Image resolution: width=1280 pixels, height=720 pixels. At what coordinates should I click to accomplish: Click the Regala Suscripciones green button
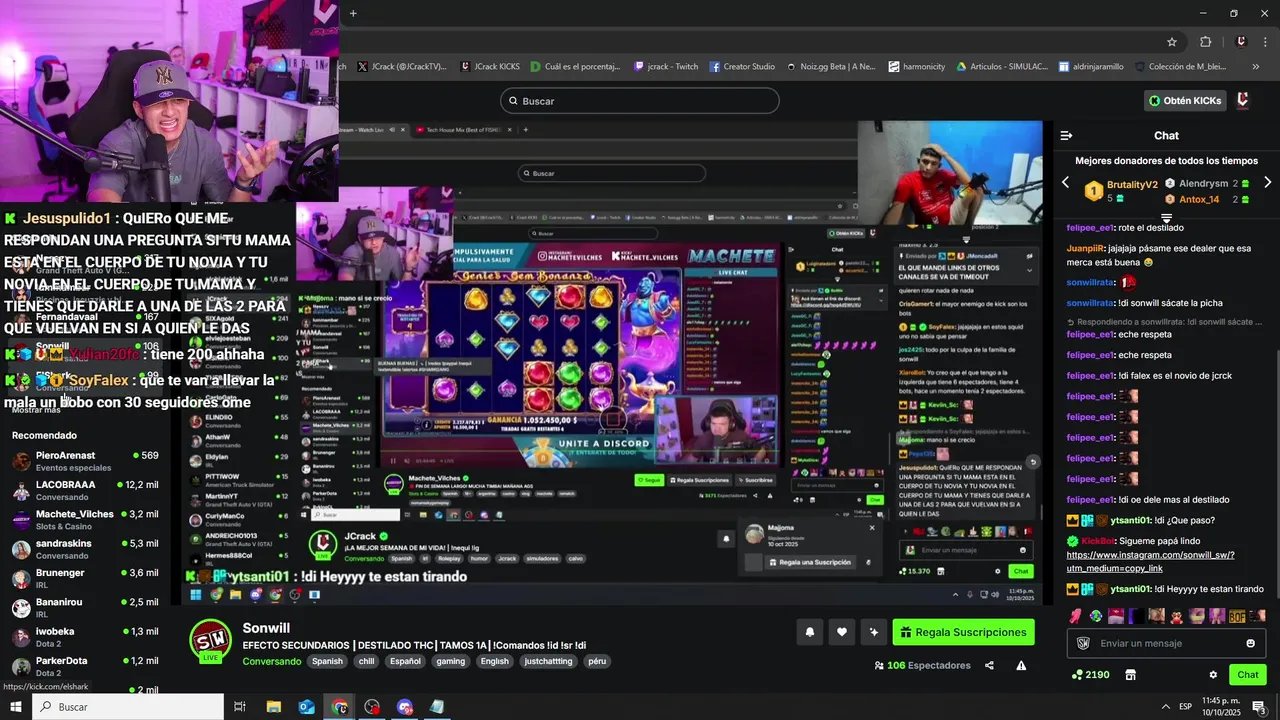(x=963, y=632)
